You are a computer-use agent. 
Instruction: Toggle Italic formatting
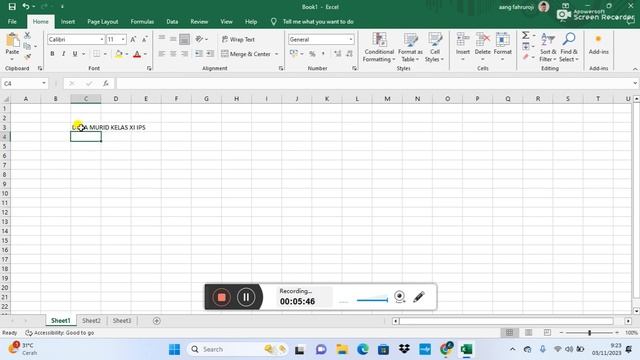[x=64, y=54]
